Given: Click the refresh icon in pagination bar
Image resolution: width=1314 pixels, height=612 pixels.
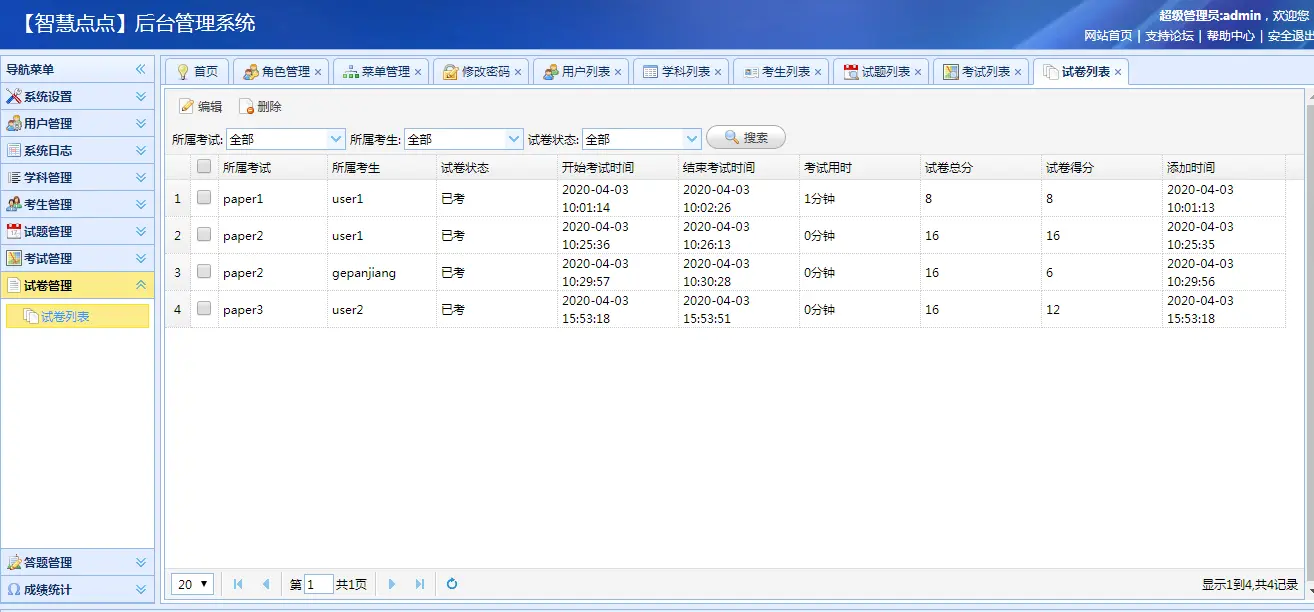Looking at the screenshot, I should [x=452, y=584].
